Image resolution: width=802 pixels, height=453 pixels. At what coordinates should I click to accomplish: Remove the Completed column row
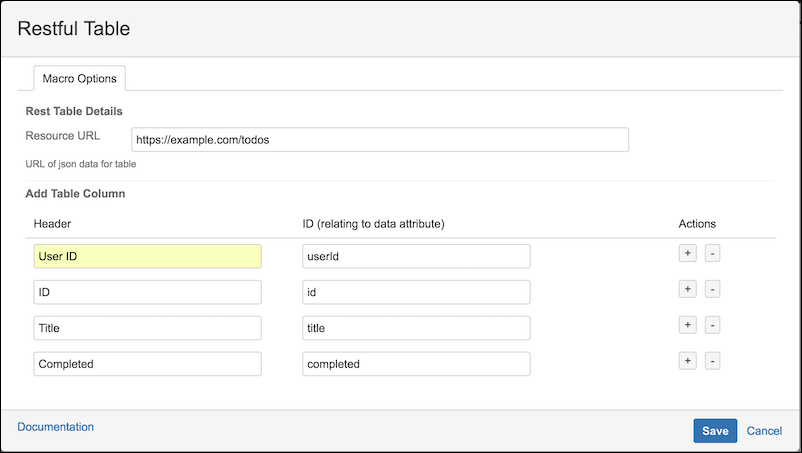712,361
